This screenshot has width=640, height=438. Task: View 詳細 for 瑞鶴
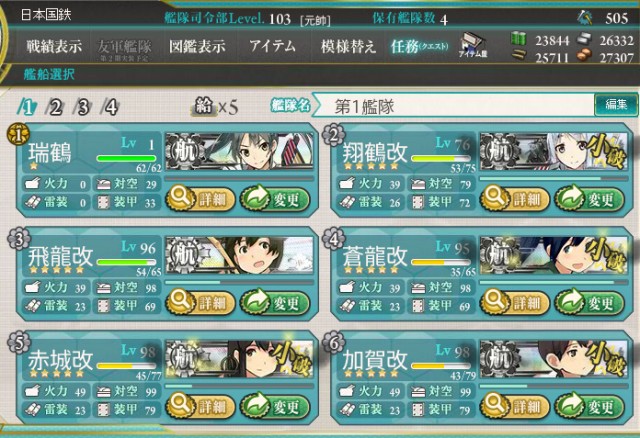pos(201,199)
